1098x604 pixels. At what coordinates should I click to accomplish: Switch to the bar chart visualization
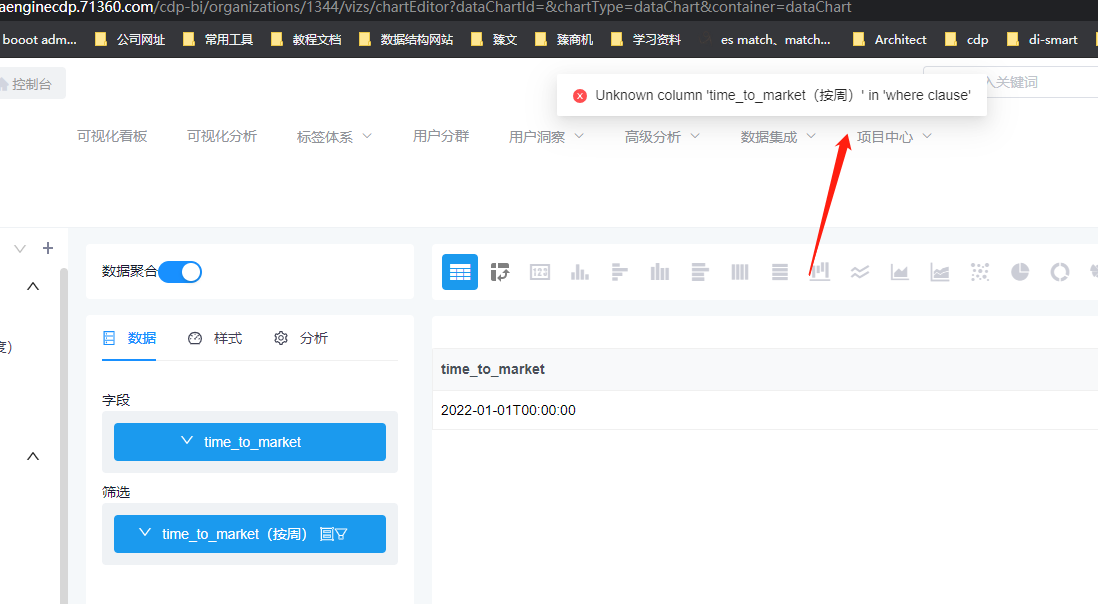[x=580, y=271]
